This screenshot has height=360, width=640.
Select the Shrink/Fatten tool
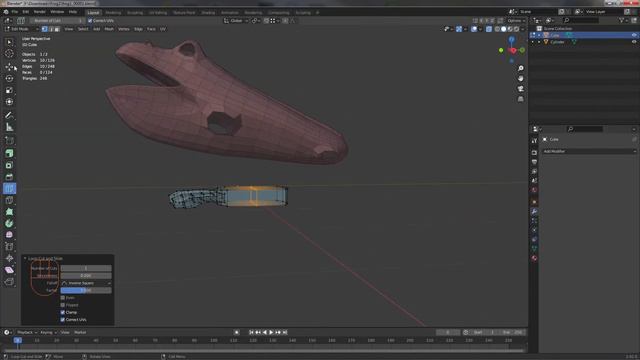click(9, 258)
